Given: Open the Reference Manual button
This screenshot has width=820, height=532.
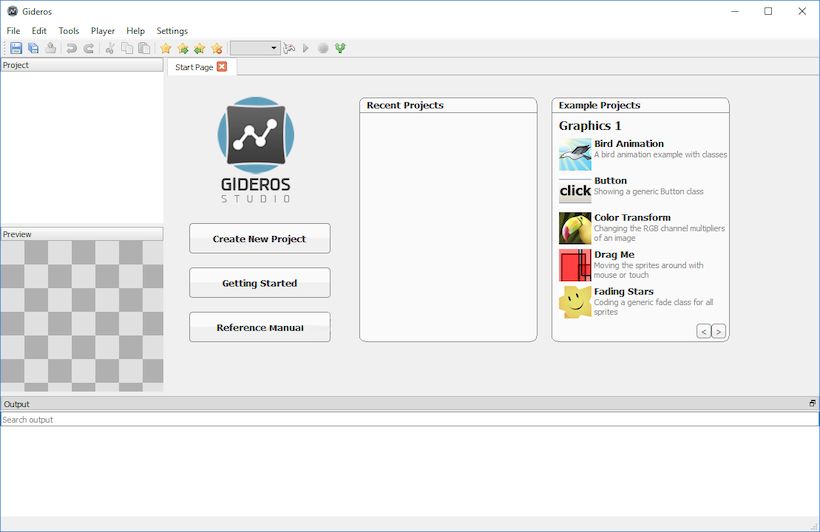Looking at the screenshot, I should 260,327.
